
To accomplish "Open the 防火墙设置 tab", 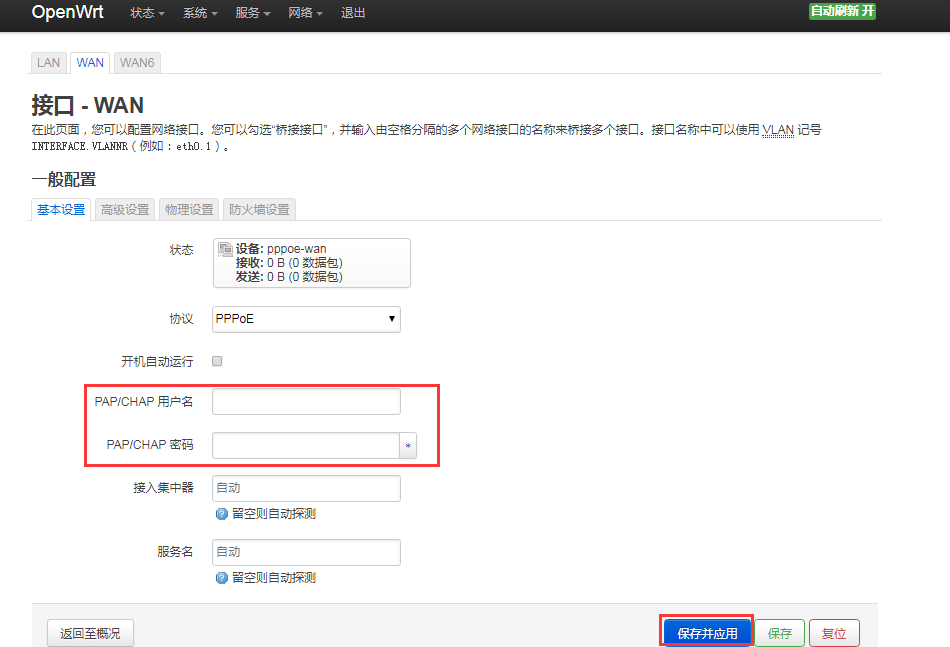I will (259, 210).
